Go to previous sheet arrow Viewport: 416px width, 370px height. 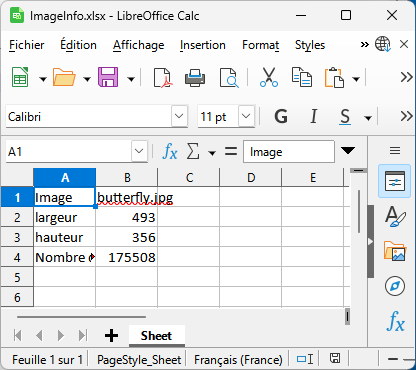39,335
